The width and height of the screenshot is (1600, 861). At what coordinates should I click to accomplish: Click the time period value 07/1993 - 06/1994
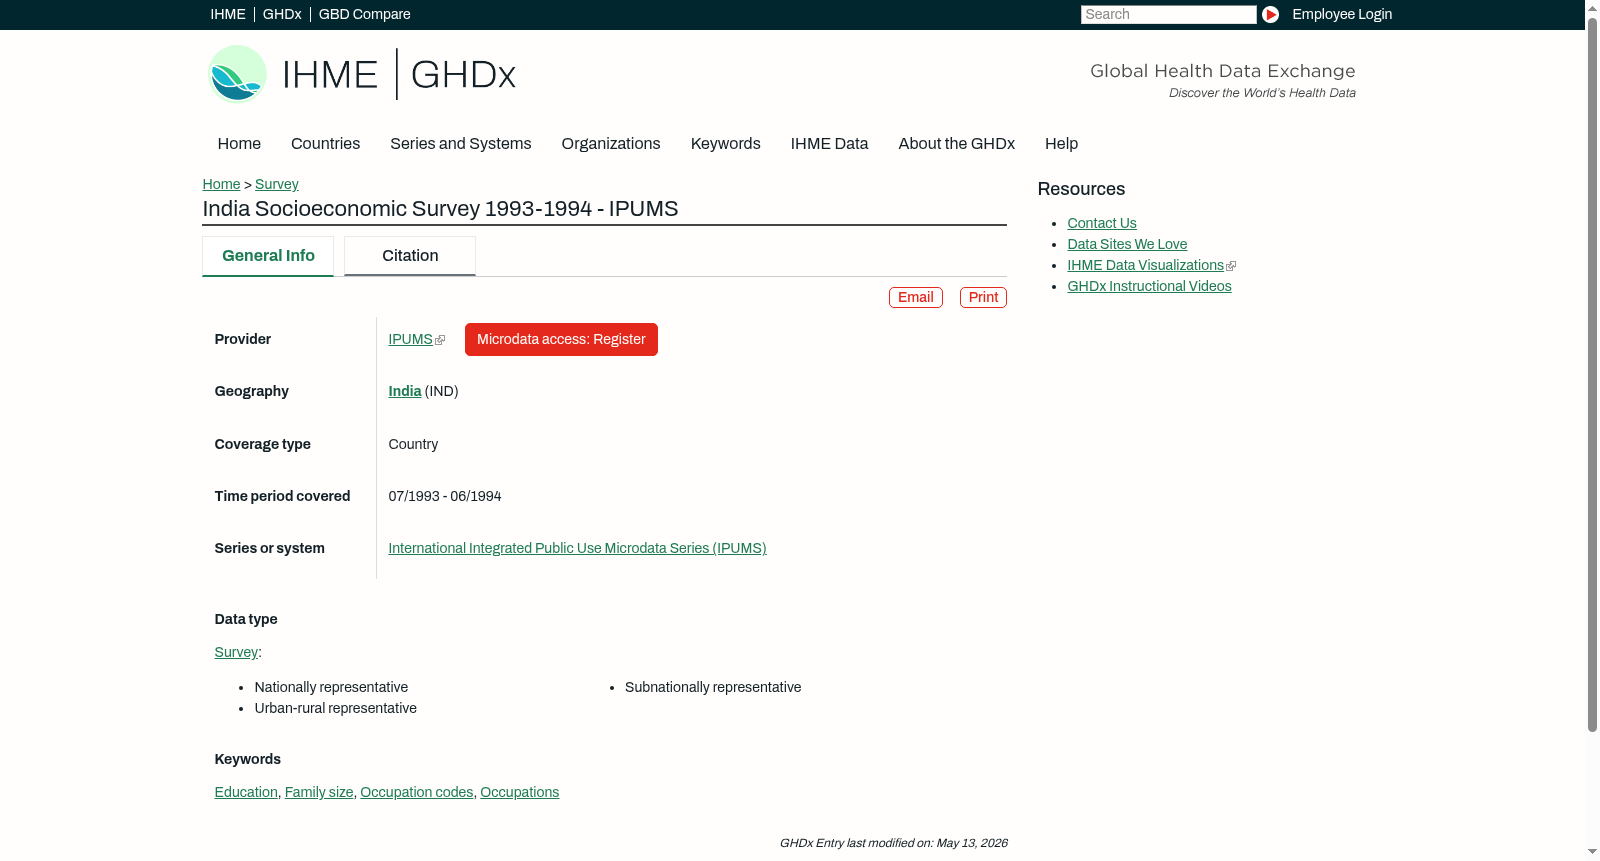pyautogui.click(x=445, y=496)
